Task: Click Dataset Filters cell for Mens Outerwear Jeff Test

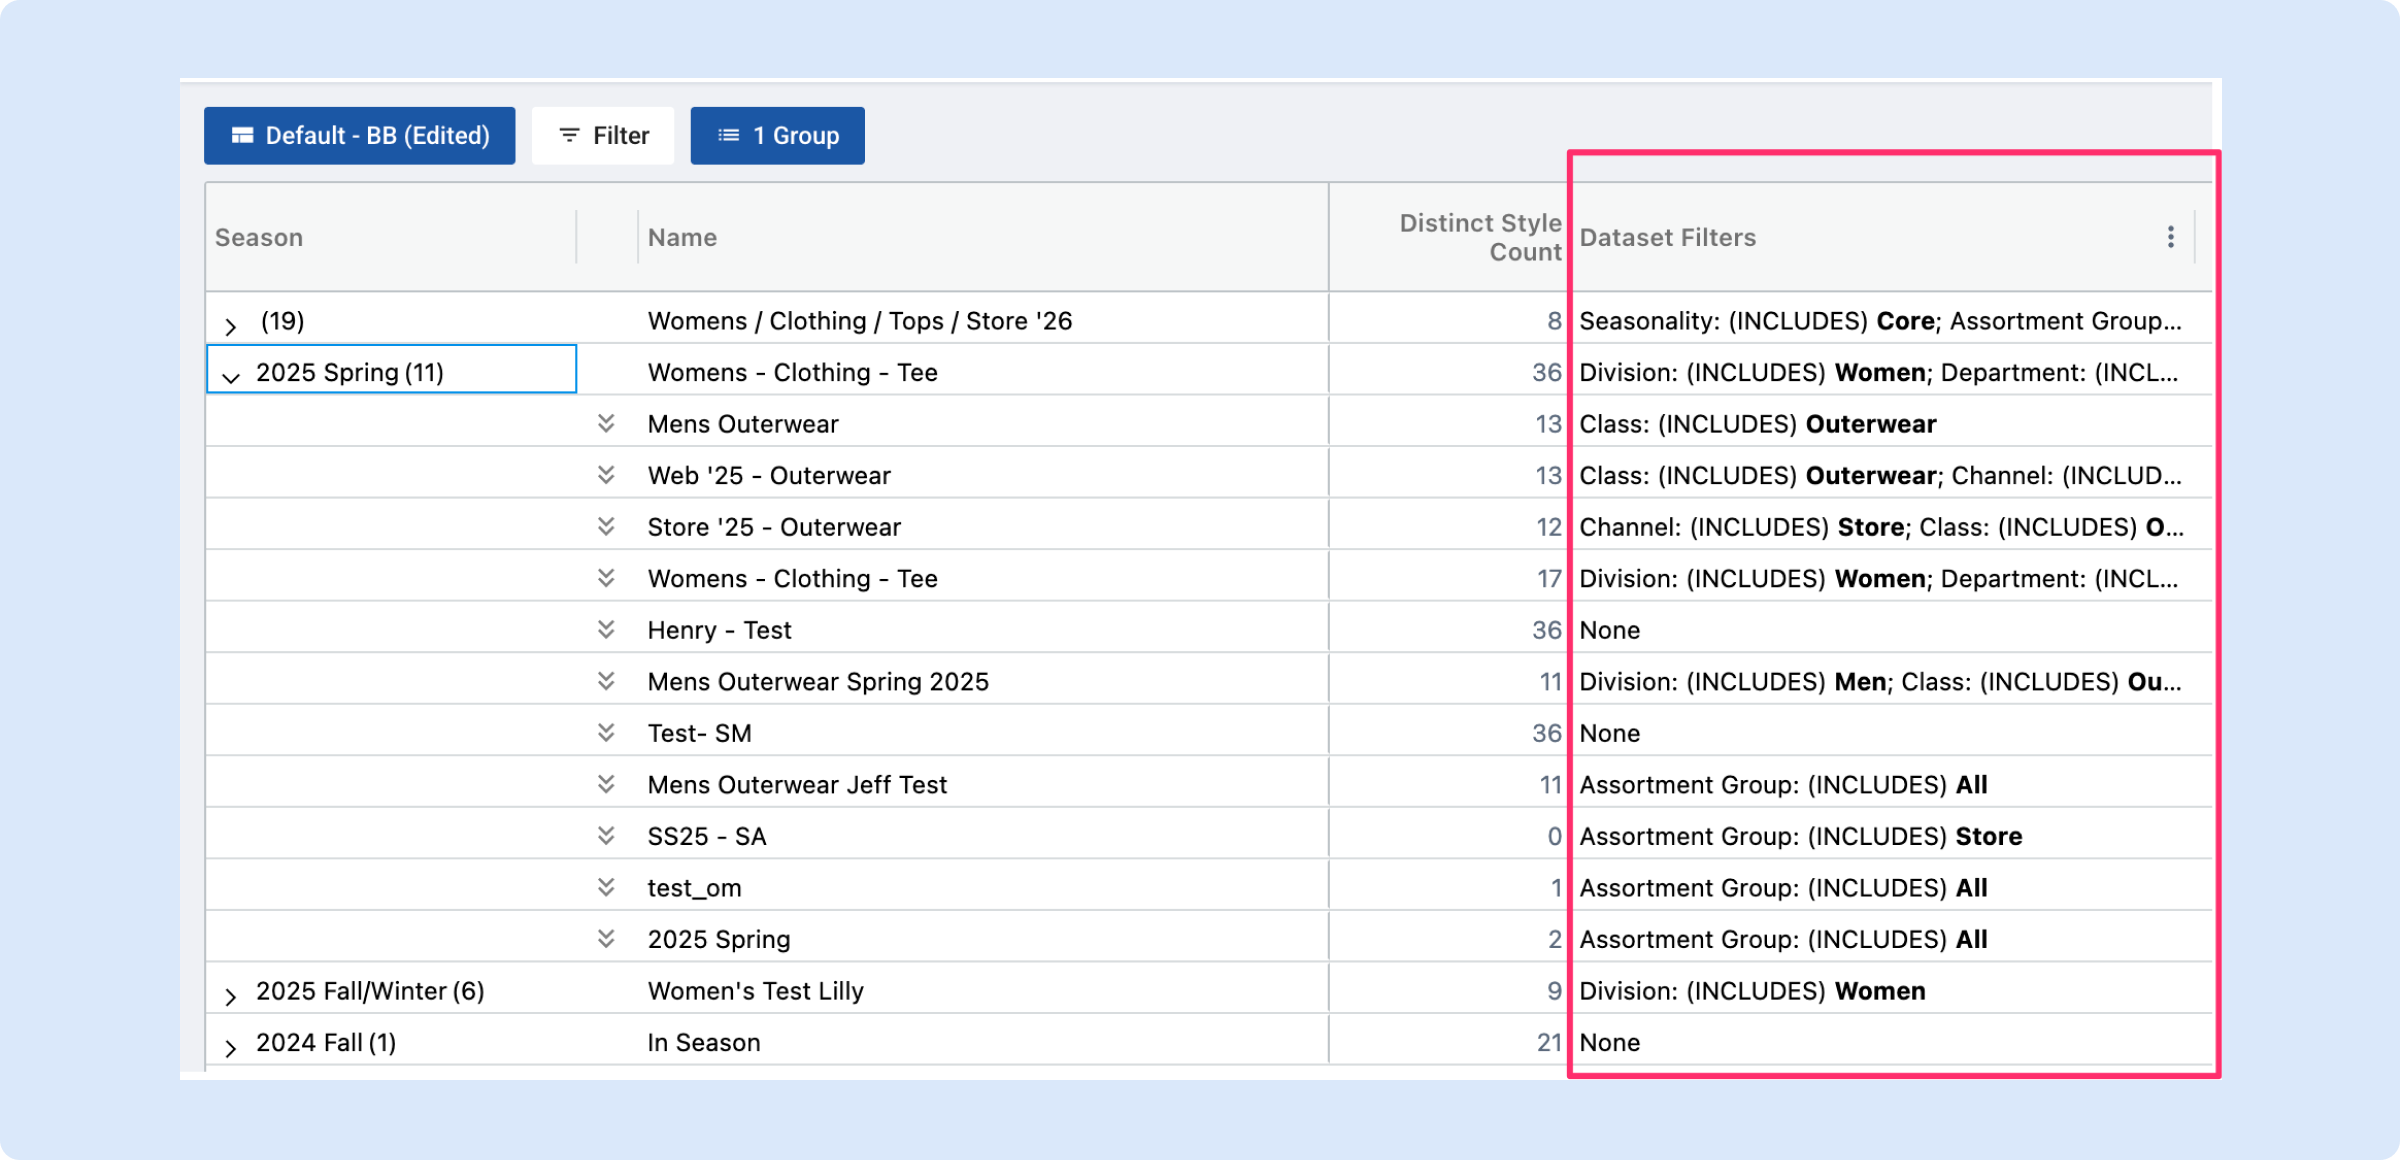Action: [x=1782, y=785]
